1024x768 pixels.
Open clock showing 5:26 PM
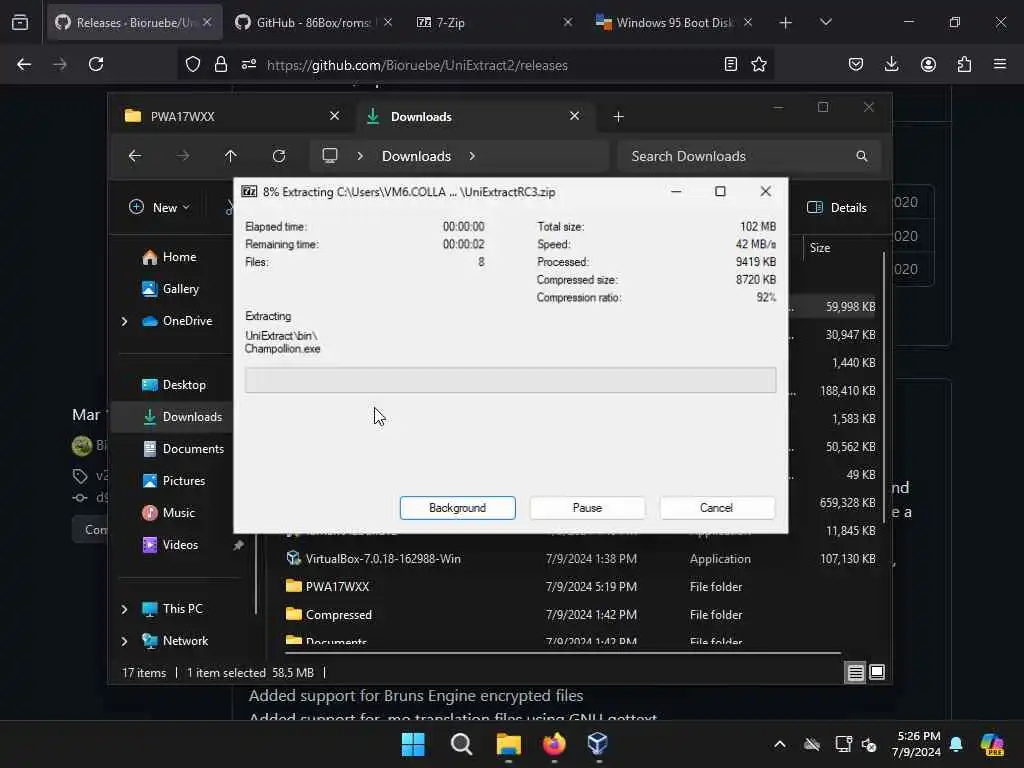click(x=918, y=744)
